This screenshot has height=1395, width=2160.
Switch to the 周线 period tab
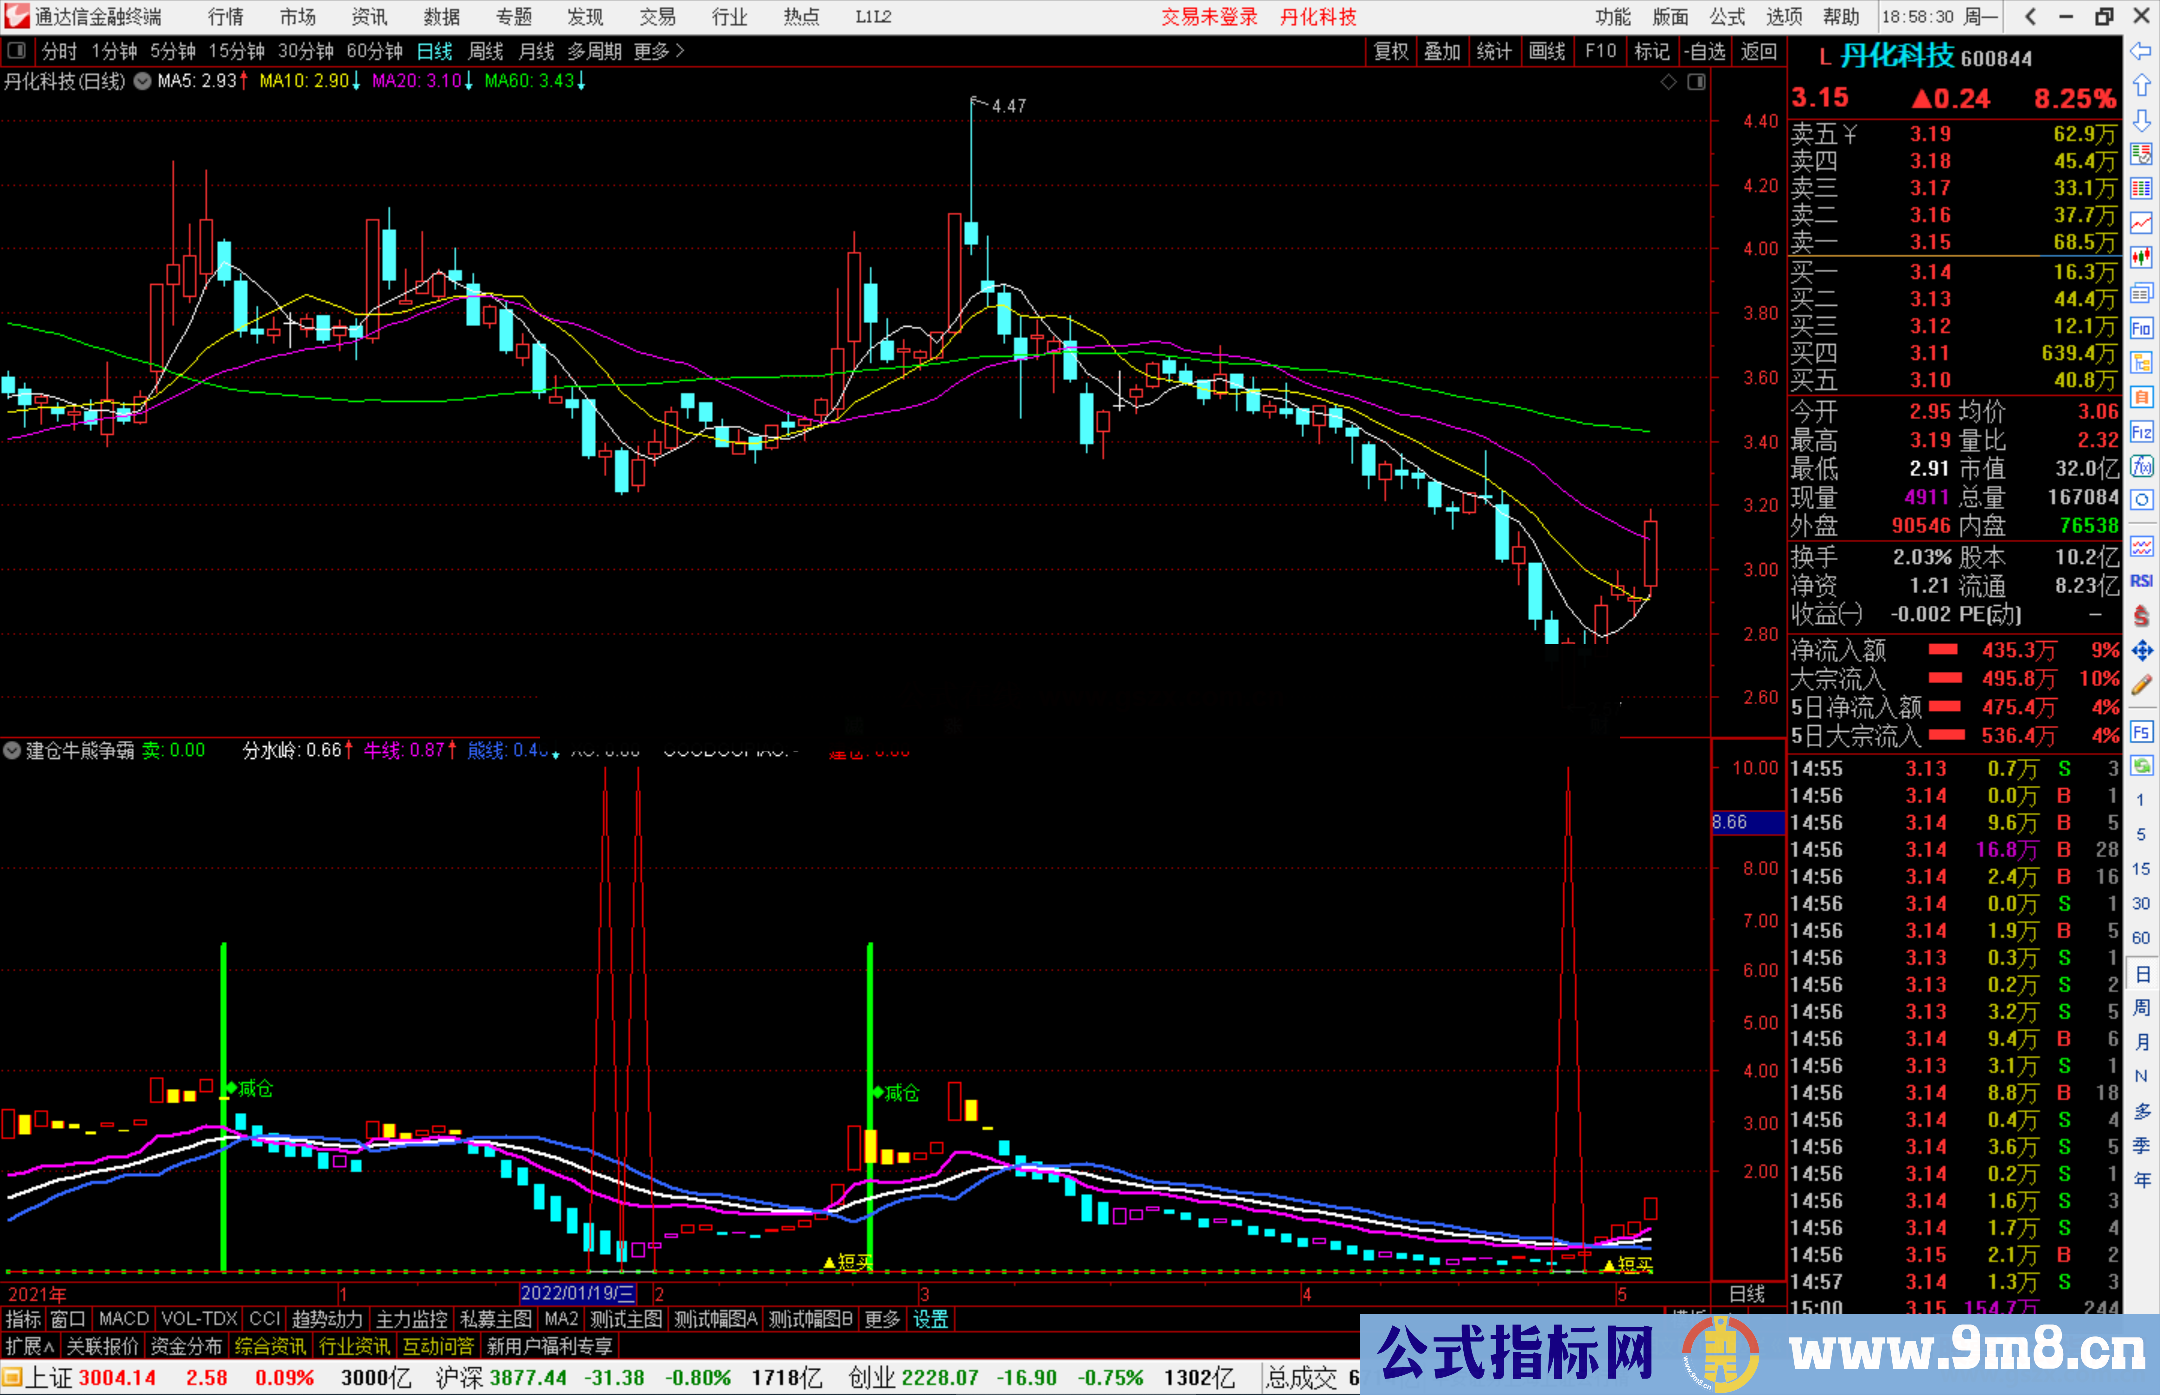(x=486, y=51)
